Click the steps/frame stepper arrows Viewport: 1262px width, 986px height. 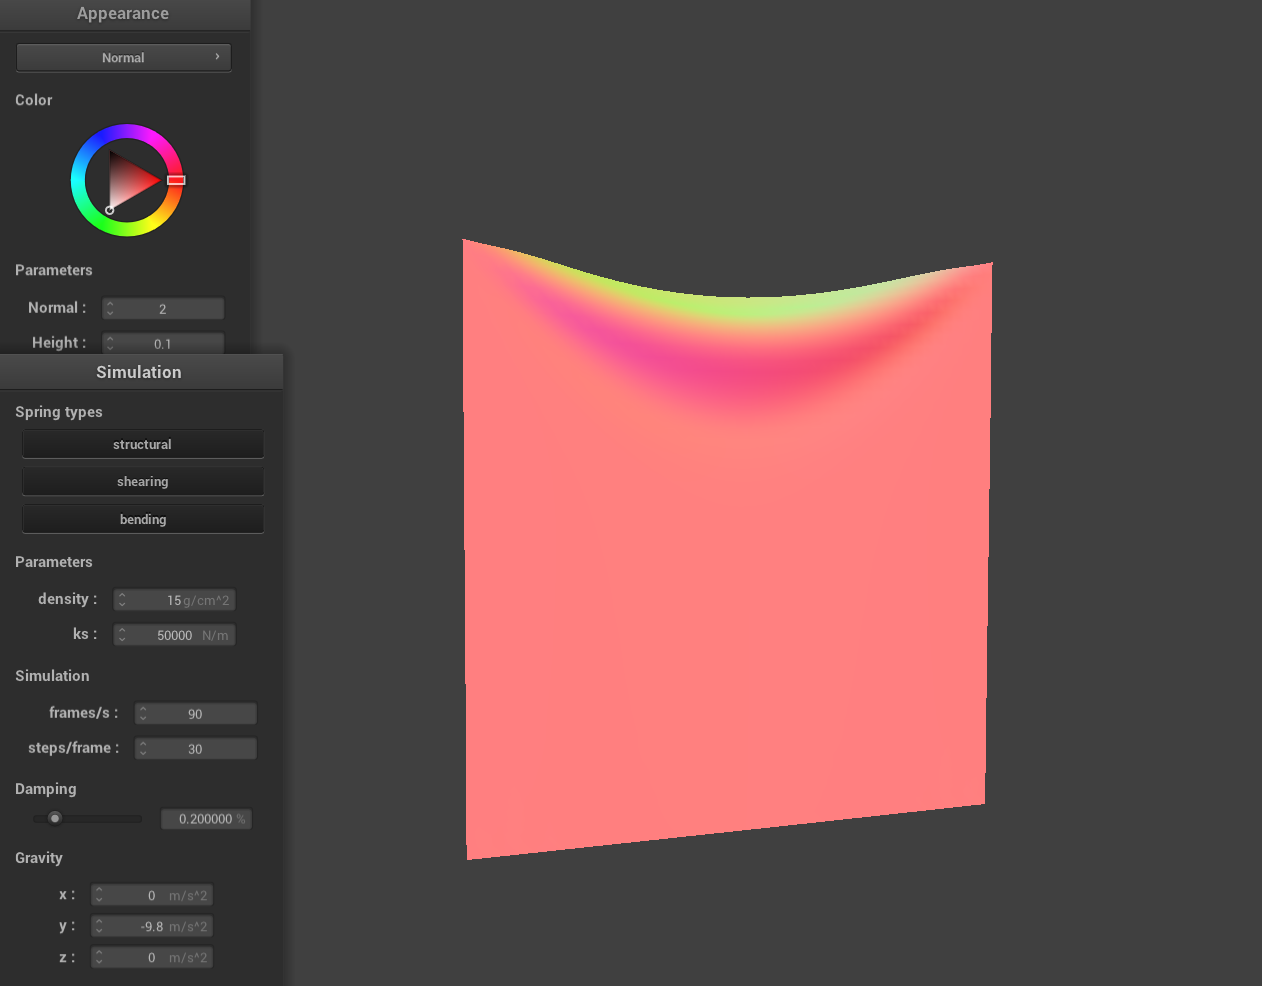143,749
